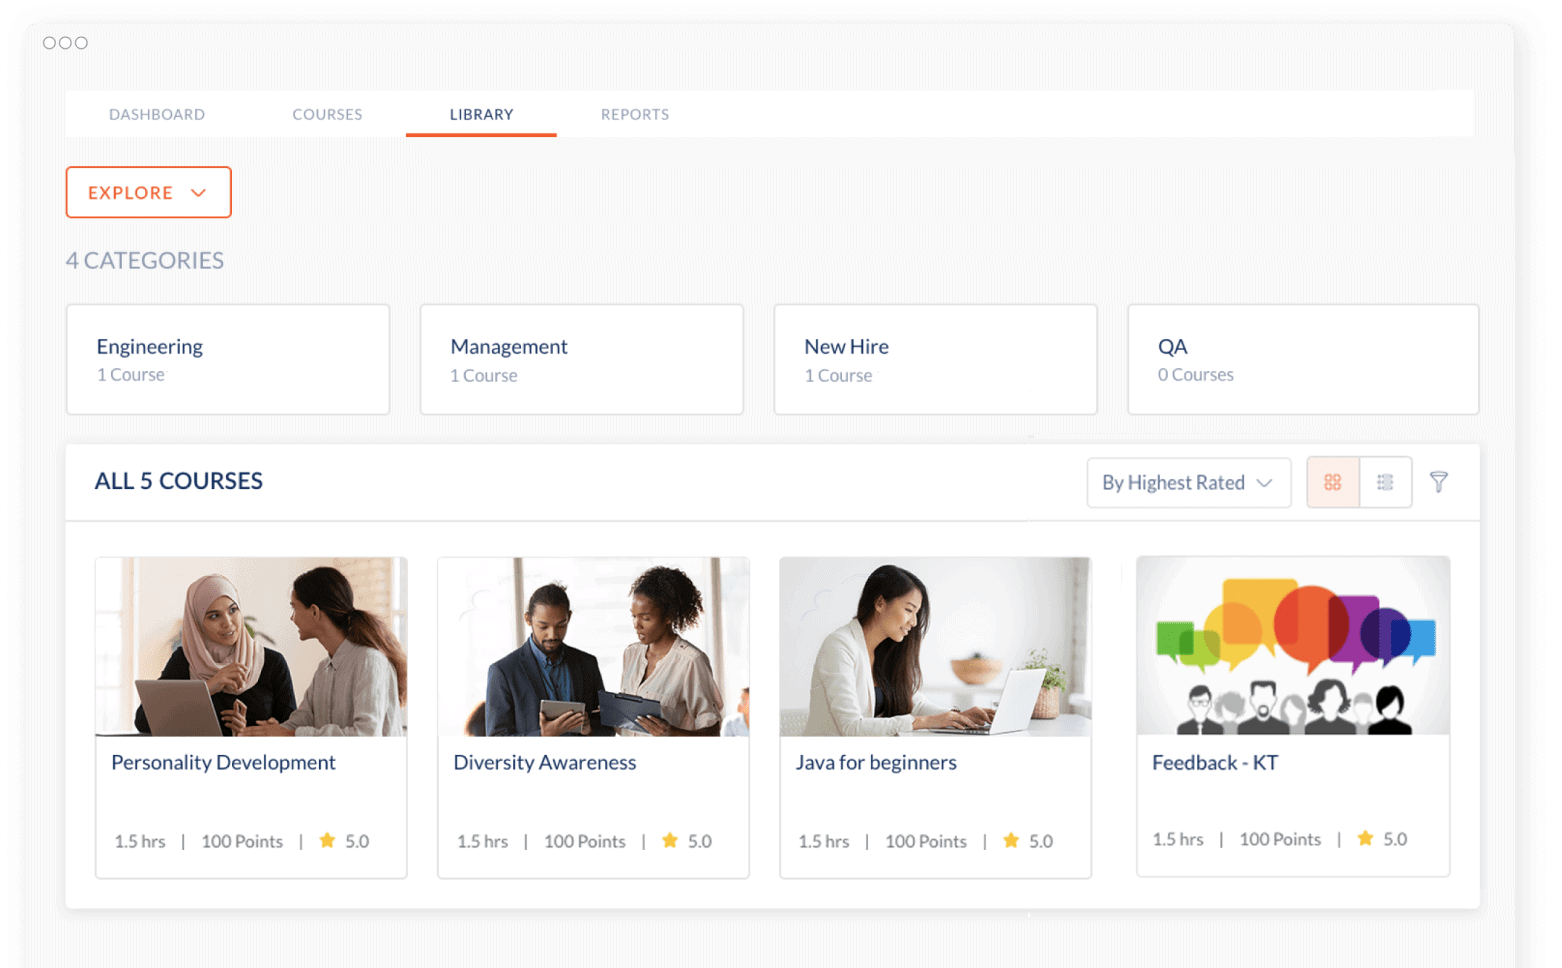Viewport: 1562px width, 968px height.
Task: Click the ALL 5 COURSES heading
Action: click(179, 481)
